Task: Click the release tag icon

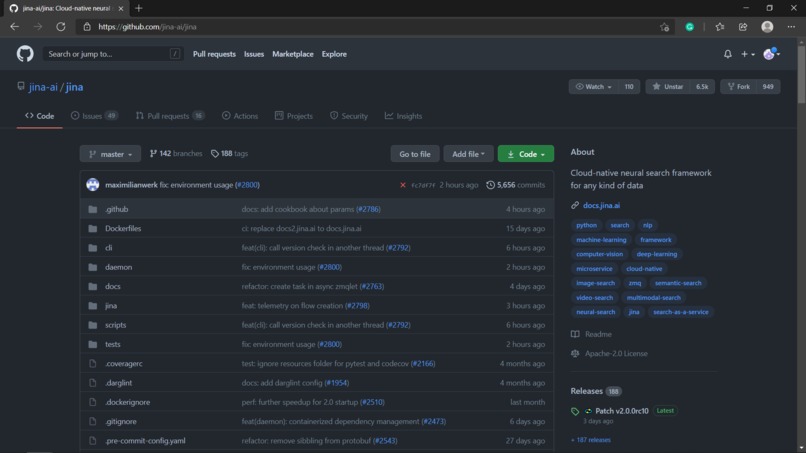Action: 575,411
